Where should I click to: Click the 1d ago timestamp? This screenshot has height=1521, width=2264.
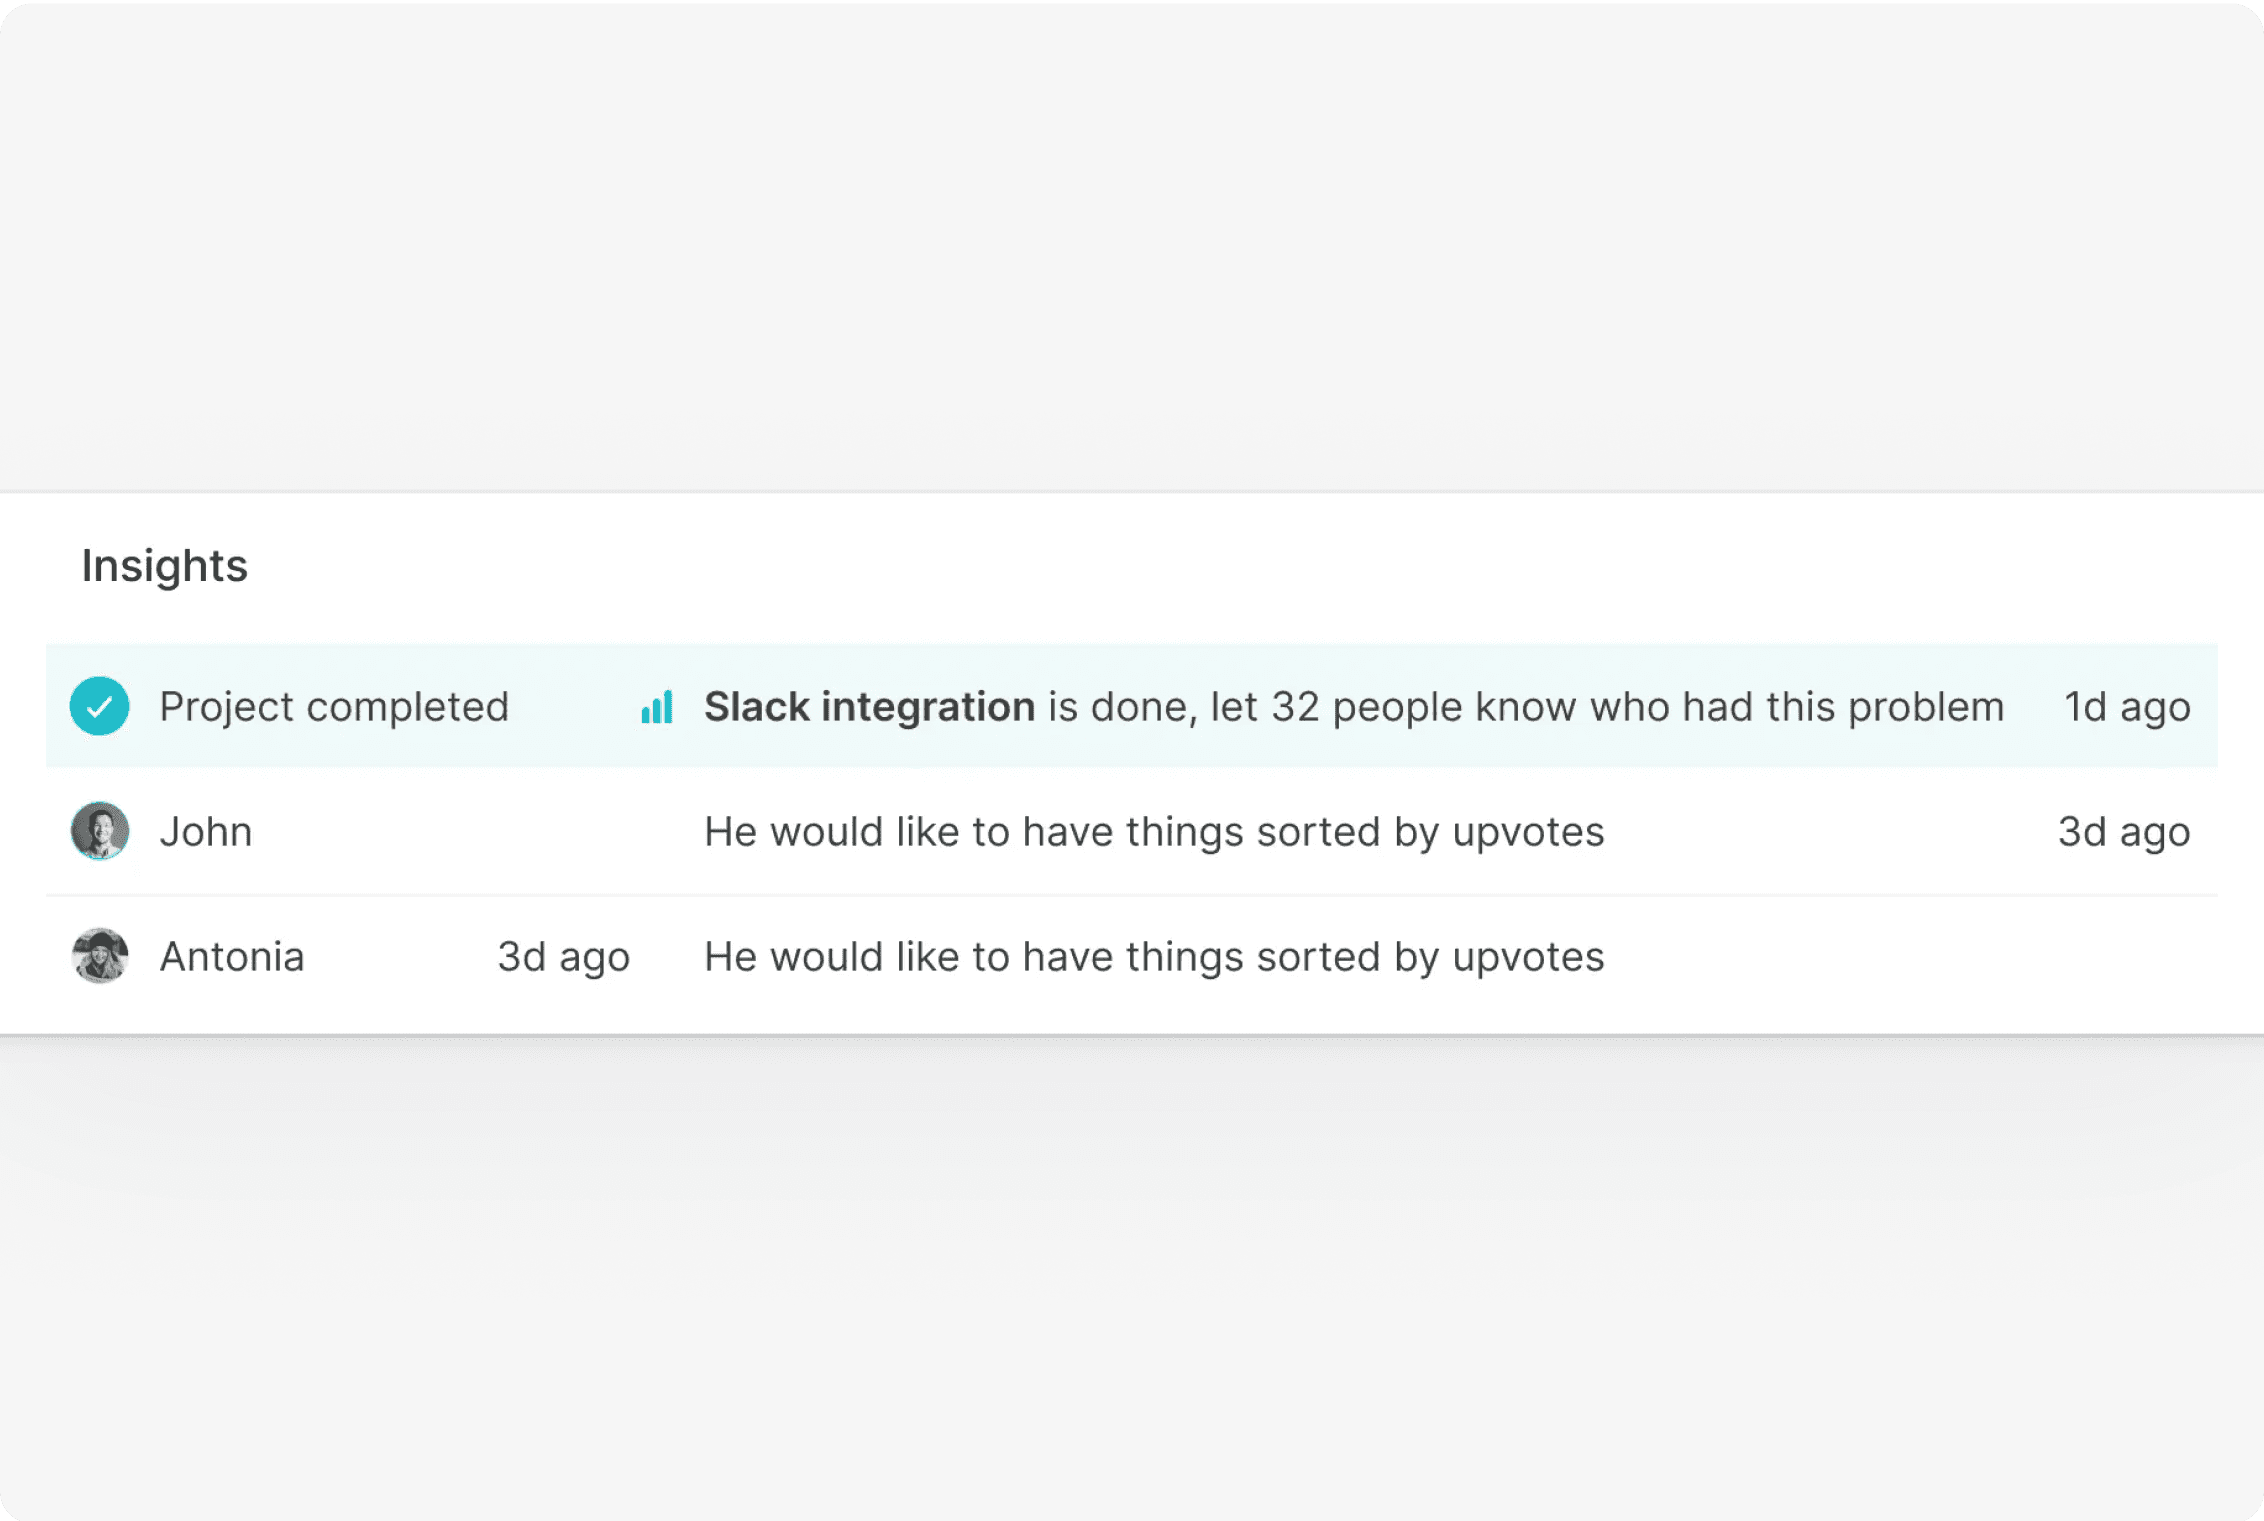(2127, 707)
